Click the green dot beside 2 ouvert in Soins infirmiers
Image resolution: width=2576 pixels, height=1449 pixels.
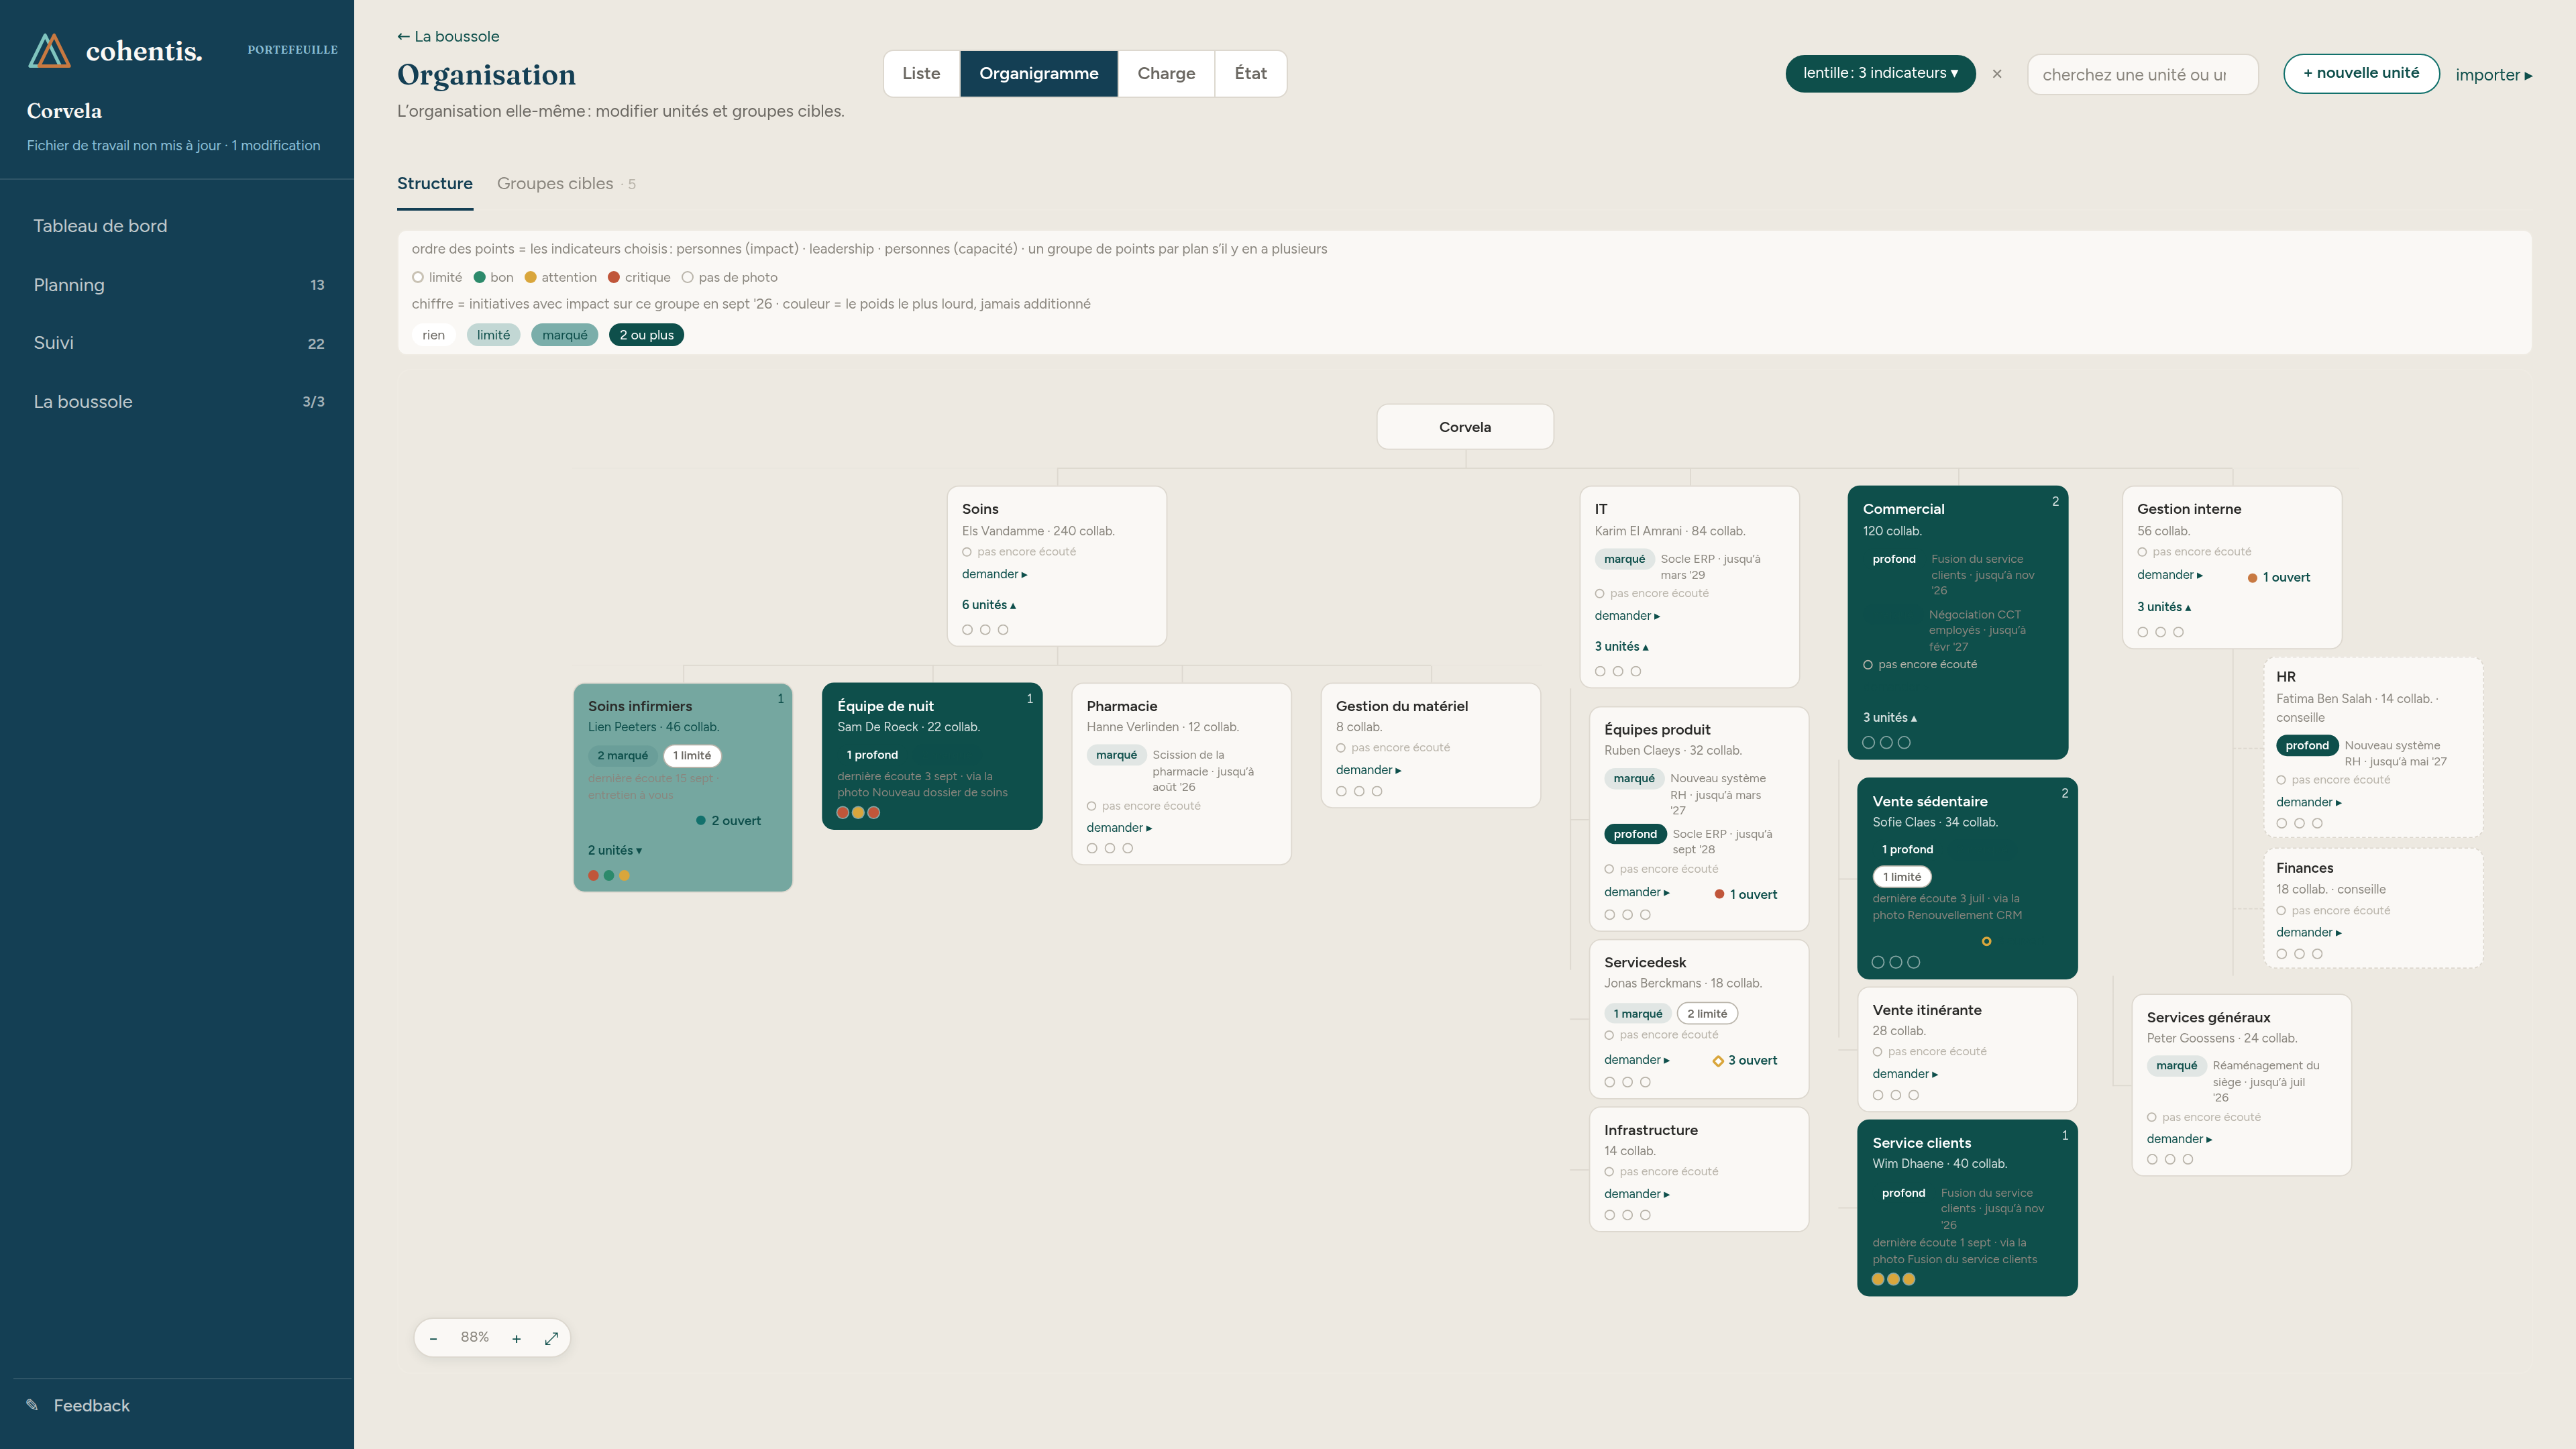click(x=700, y=821)
